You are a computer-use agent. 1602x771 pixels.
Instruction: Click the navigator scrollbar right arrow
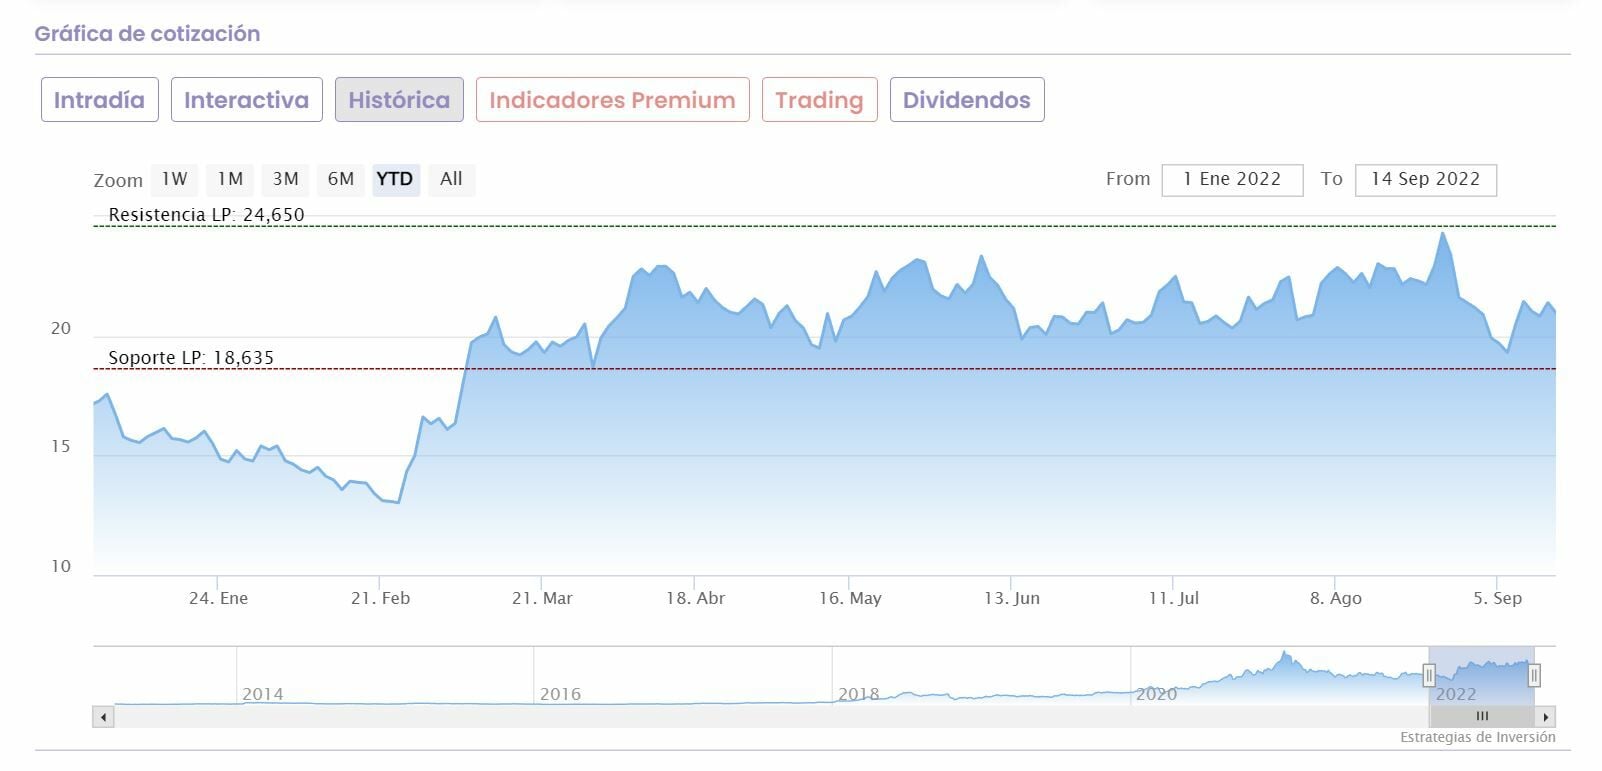point(1546,717)
